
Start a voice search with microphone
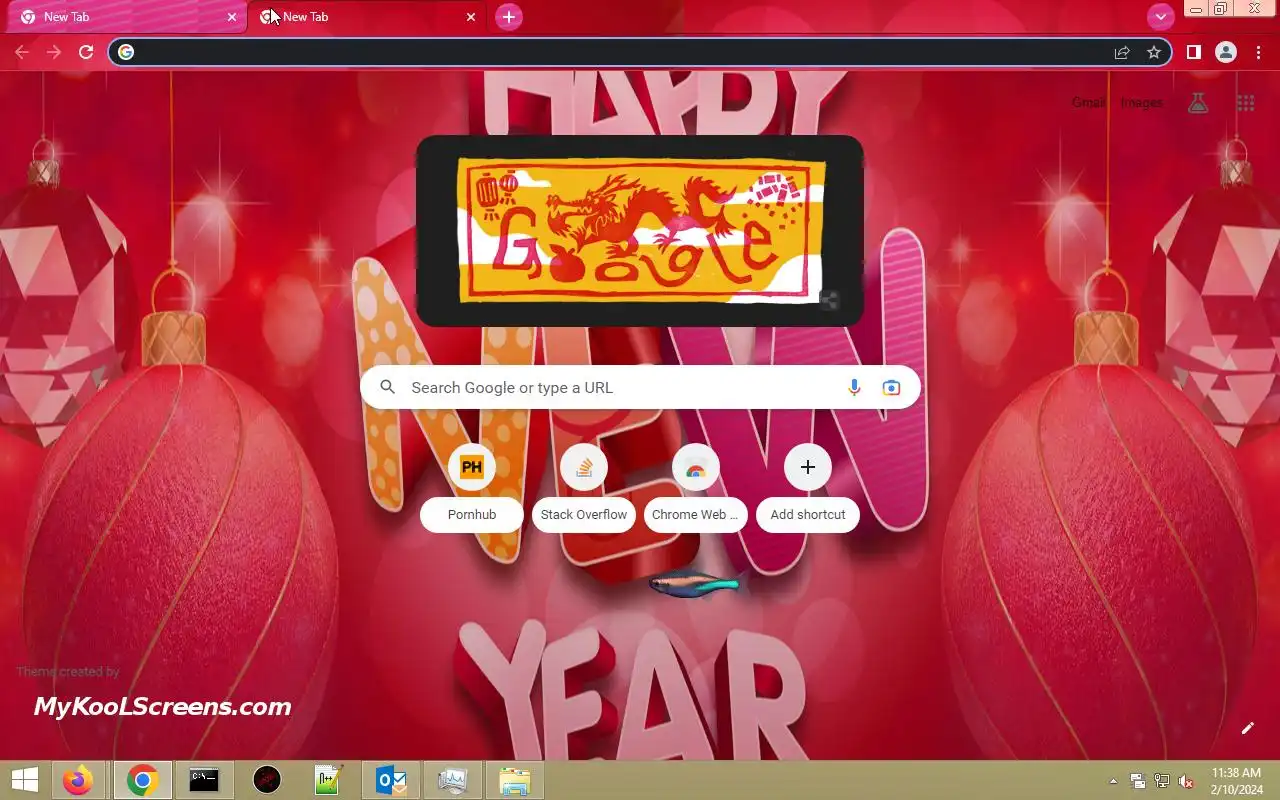coord(854,387)
